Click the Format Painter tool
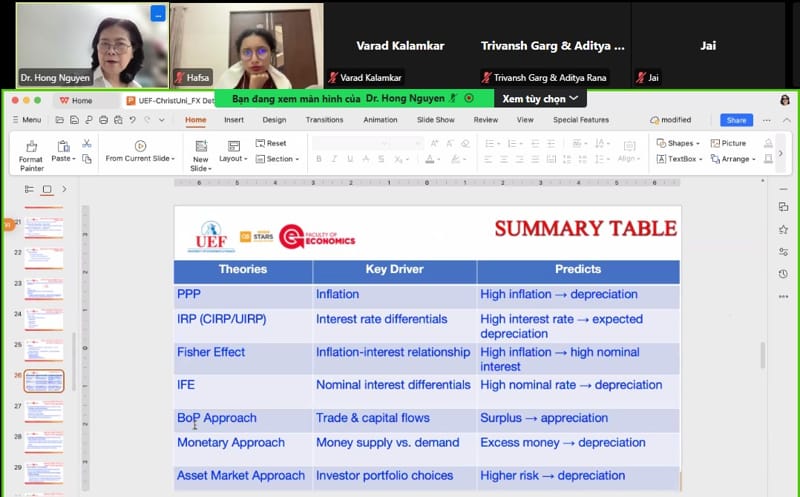This screenshot has width=800, height=497. tap(31, 152)
